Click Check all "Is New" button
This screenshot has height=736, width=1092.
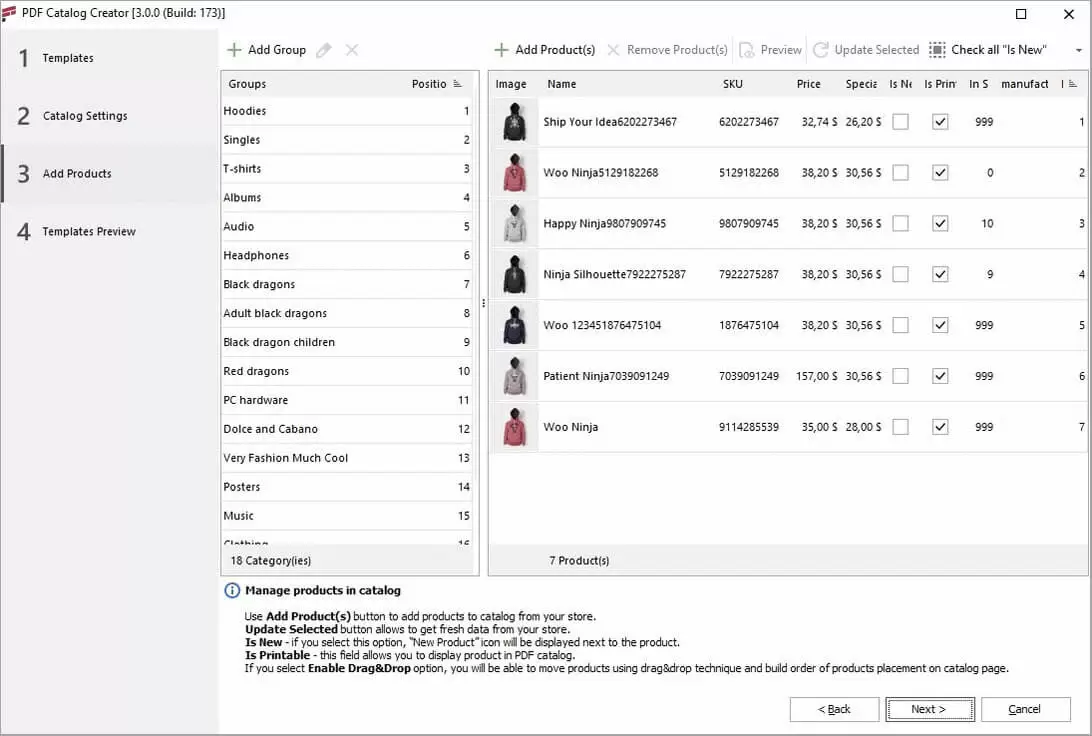(988, 50)
